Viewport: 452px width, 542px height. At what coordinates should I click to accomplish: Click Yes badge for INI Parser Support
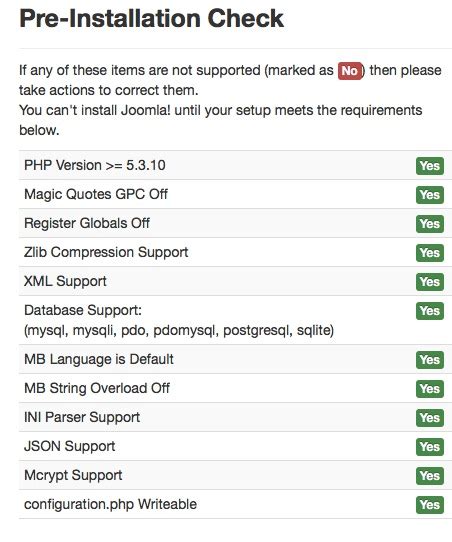430,418
